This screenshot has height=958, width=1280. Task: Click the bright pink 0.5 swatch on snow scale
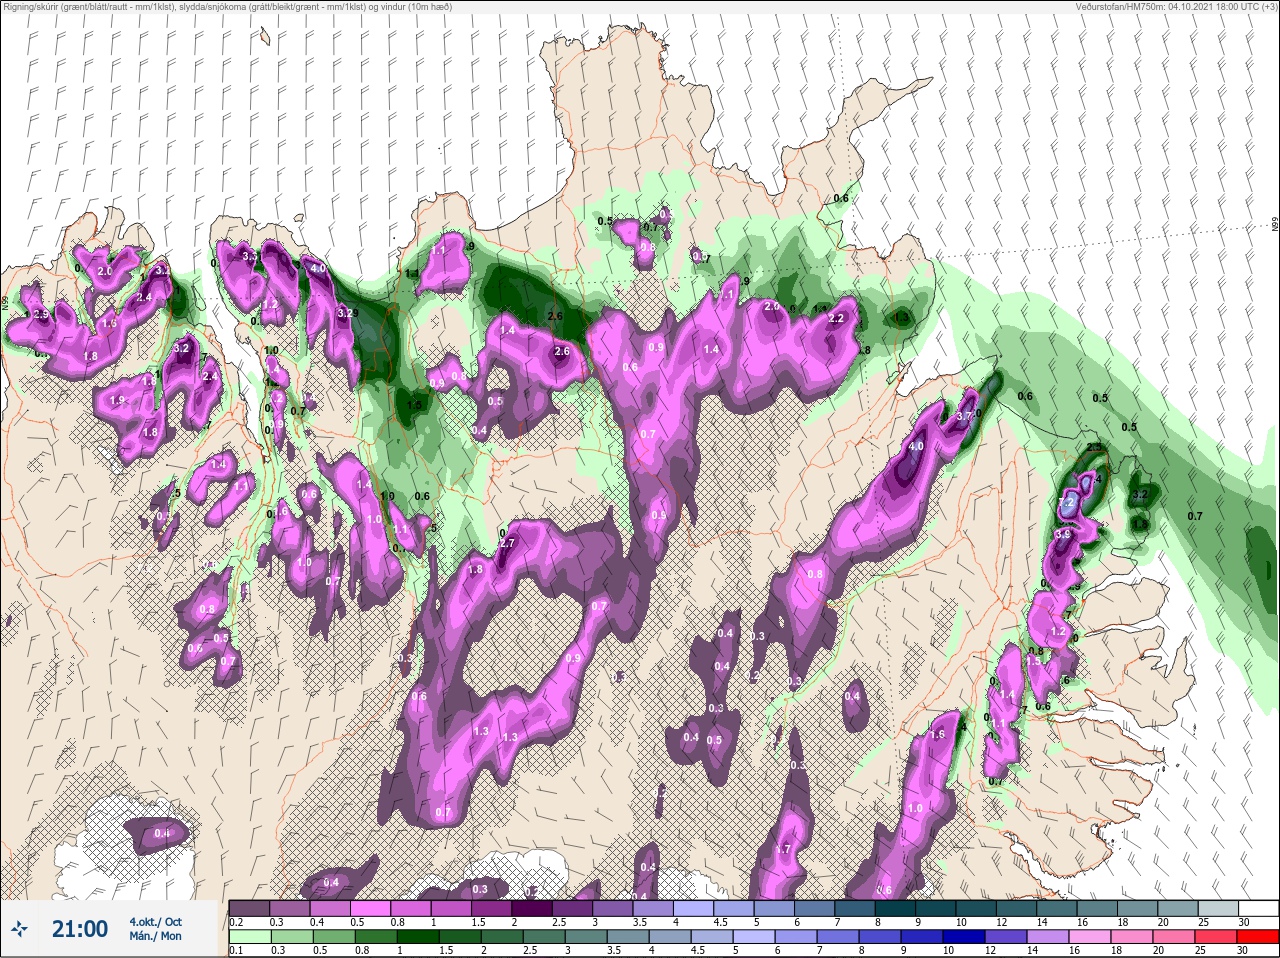click(x=370, y=908)
